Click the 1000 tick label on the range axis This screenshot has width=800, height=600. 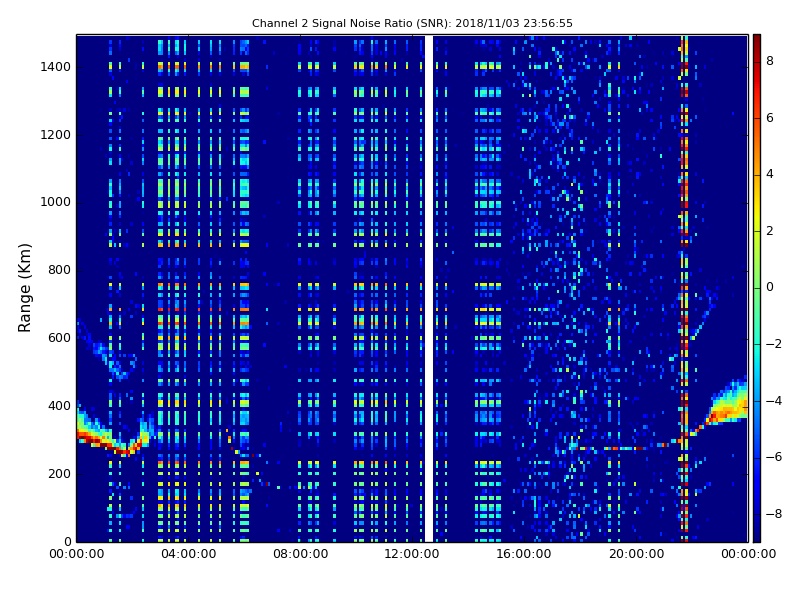pyautogui.click(x=55, y=202)
